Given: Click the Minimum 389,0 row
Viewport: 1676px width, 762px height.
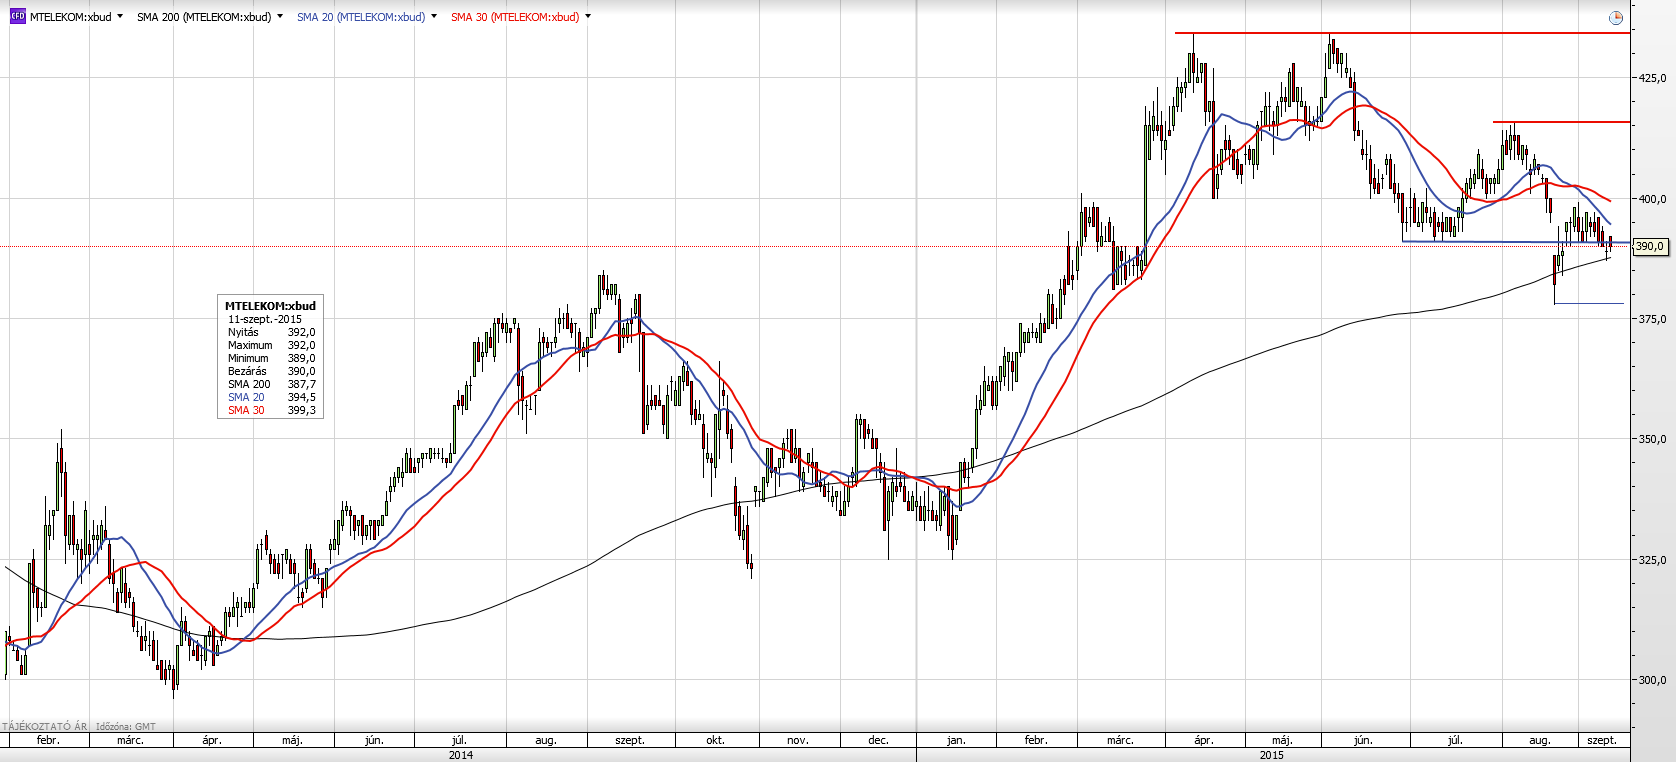Looking at the screenshot, I should point(271,358).
